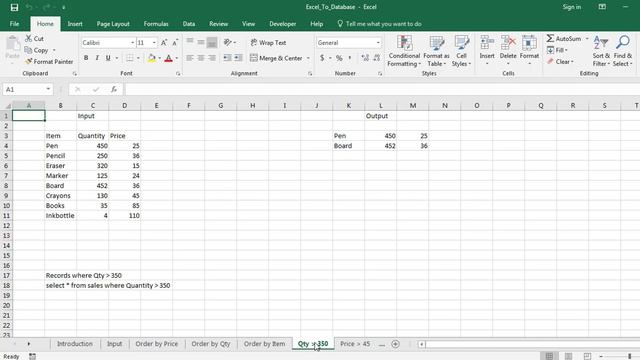This screenshot has height=360, width=640.
Task: Click Increase Indent icon
Action: [x=238, y=58]
